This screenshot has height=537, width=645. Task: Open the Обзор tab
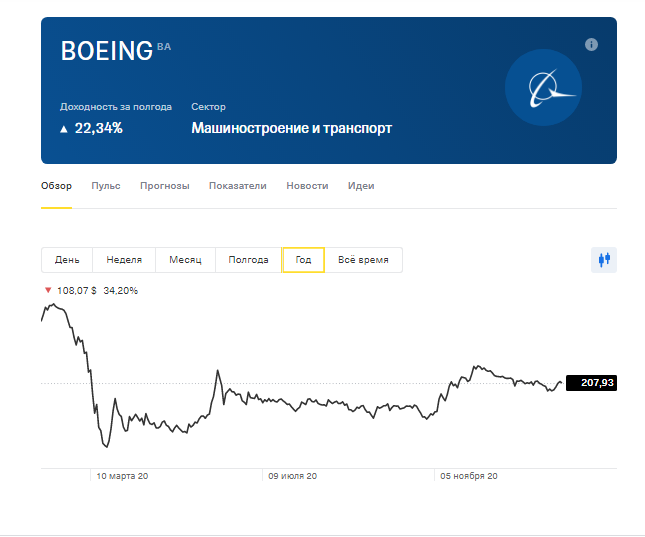[56, 186]
